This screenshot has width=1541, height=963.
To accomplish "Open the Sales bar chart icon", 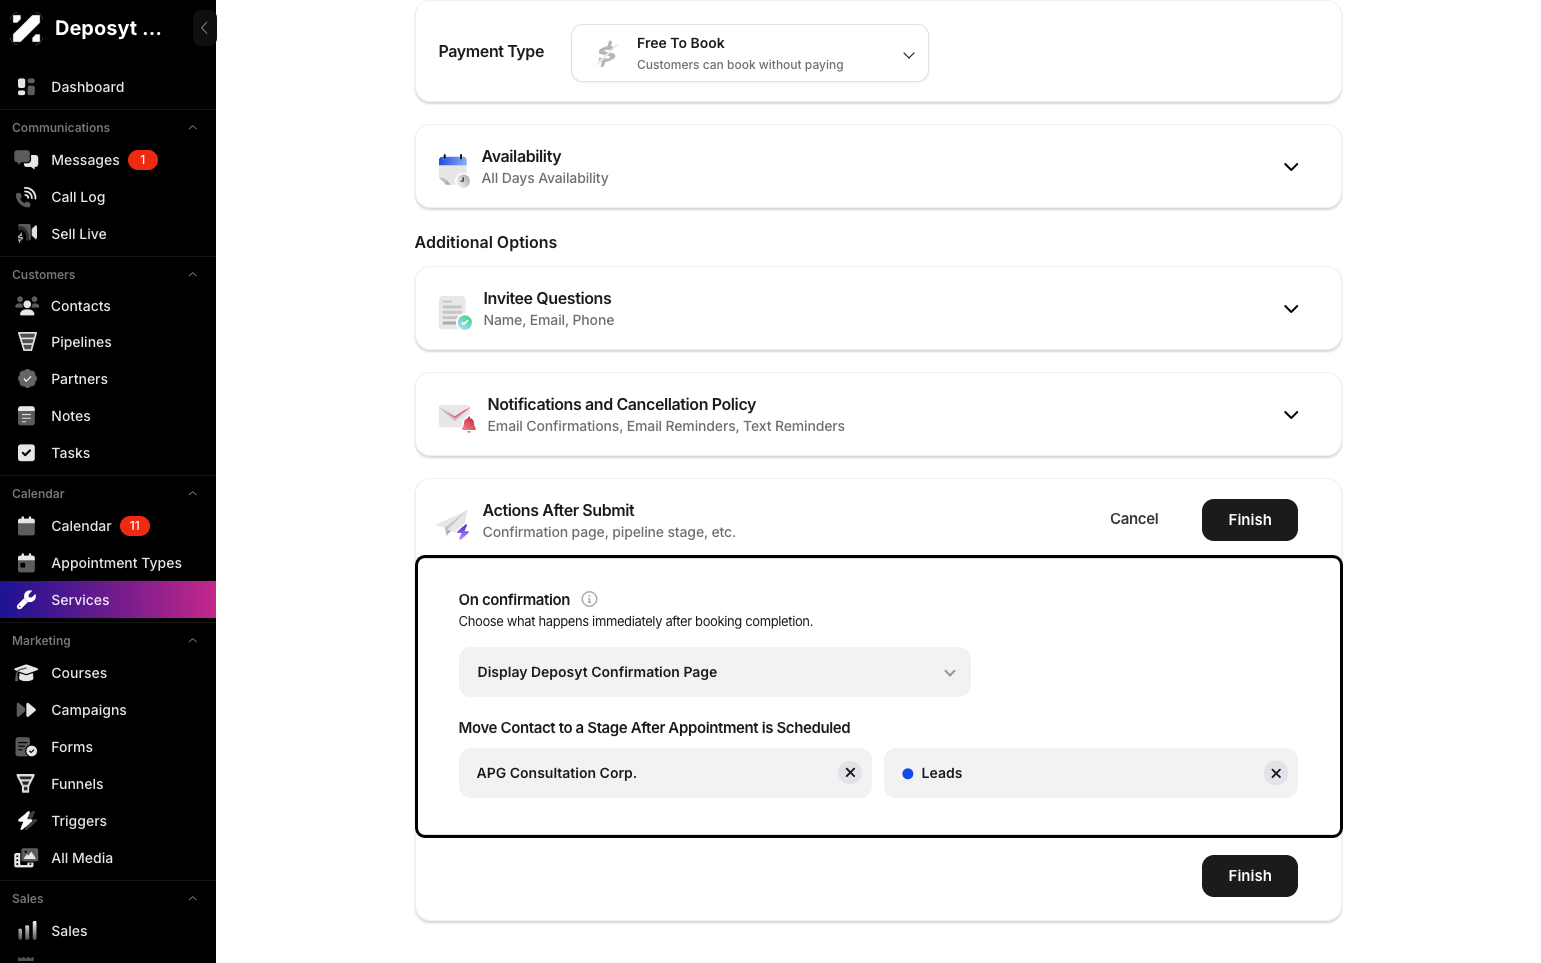I will (x=27, y=931).
